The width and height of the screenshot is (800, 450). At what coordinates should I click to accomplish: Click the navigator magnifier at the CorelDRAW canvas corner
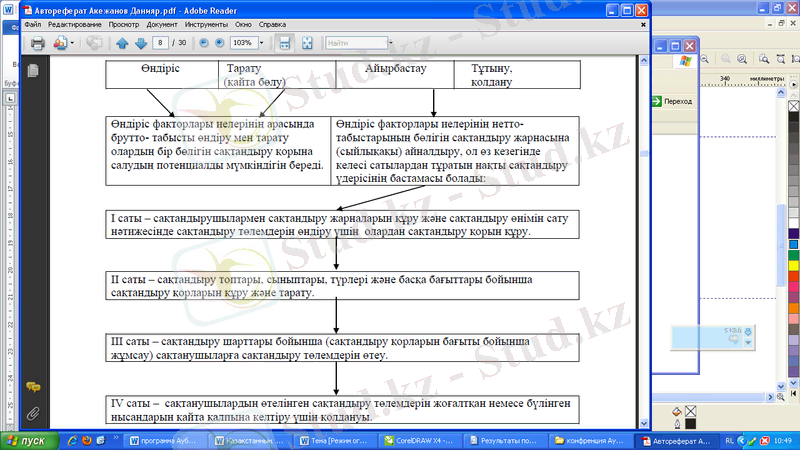(781, 396)
